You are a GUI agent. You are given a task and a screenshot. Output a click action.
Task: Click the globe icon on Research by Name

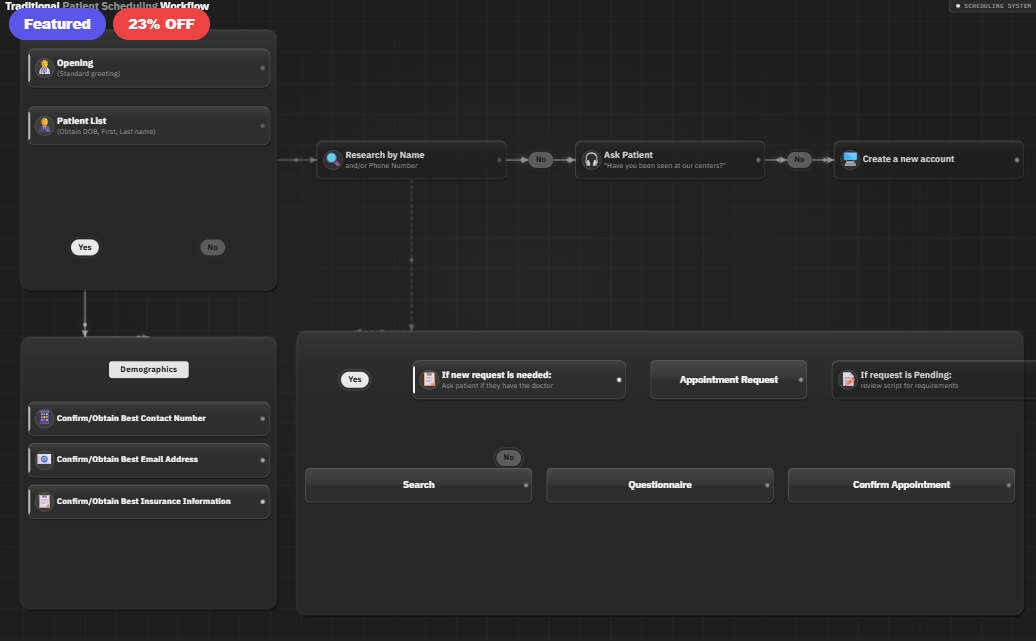pyautogui.click(x=332, y=159)
